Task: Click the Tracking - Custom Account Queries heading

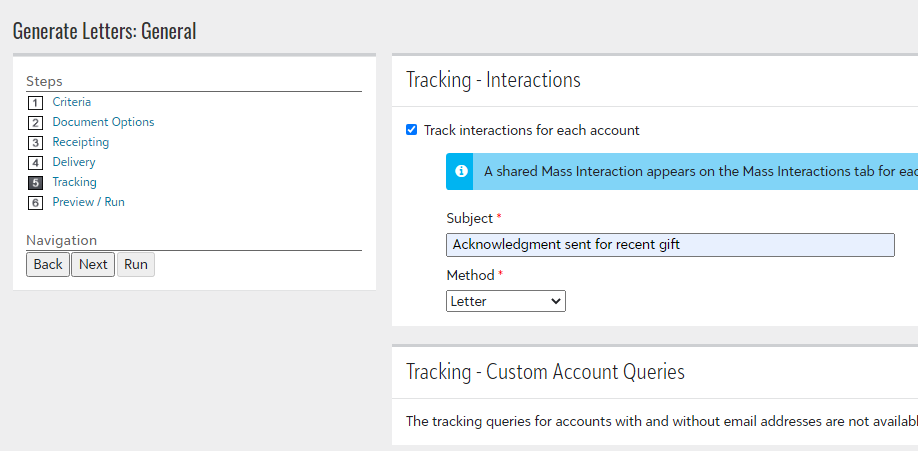Action: pyautogui.click(x=545, y=372)
